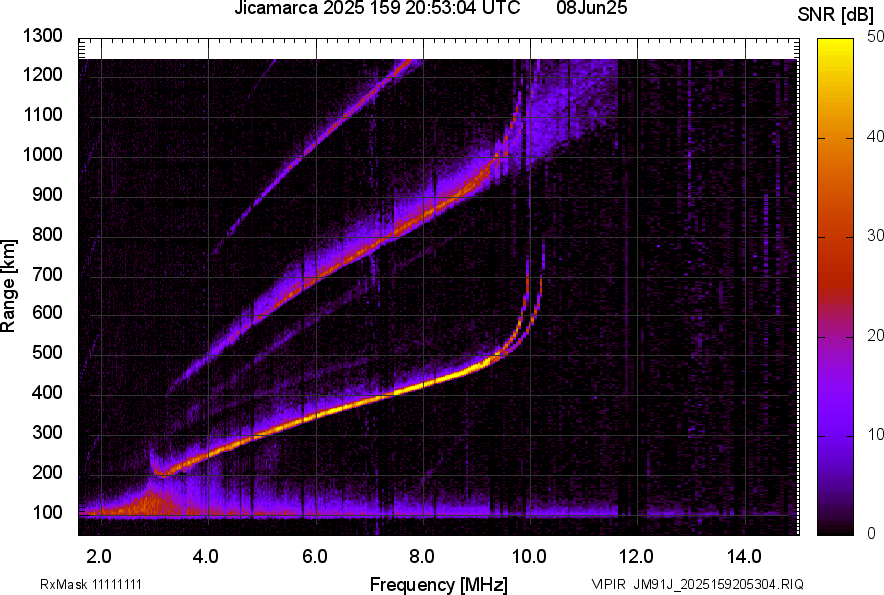Image resolution: width=884 pixels, height=595 pixels.
Task: Click the 10.0 frequency tick label
Action: 528,557
